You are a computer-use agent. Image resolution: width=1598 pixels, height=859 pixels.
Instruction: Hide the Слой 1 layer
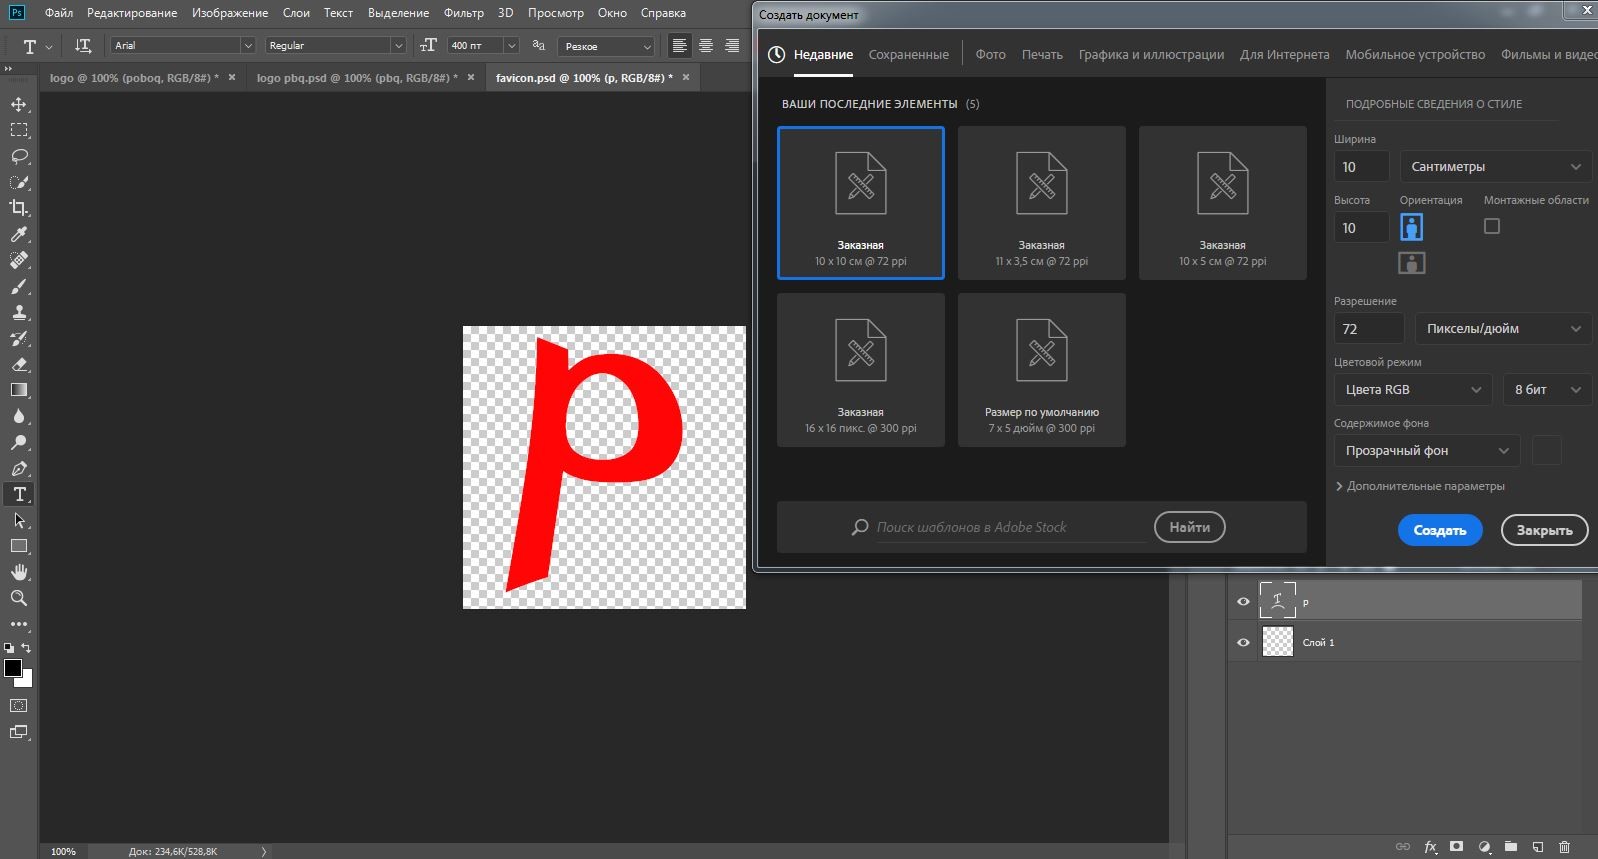coord(1243,642)
